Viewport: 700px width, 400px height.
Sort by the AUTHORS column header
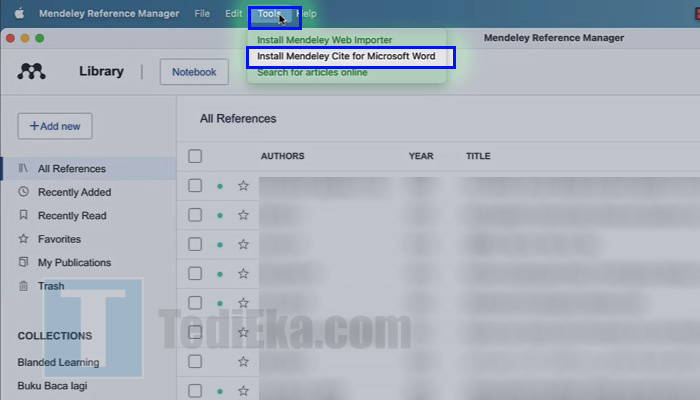pyautogui.click(x=283, y=156)
